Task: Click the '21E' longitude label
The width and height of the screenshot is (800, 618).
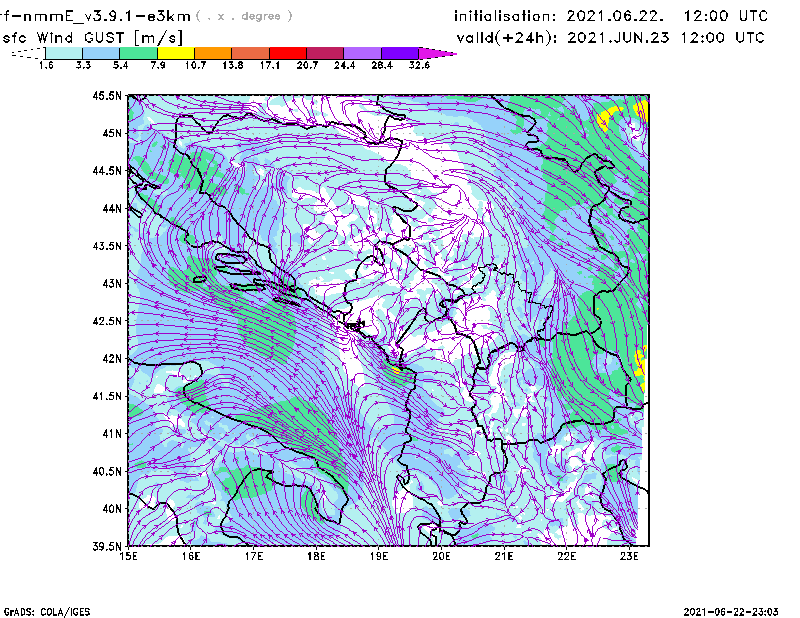Action: coord(504,556)
